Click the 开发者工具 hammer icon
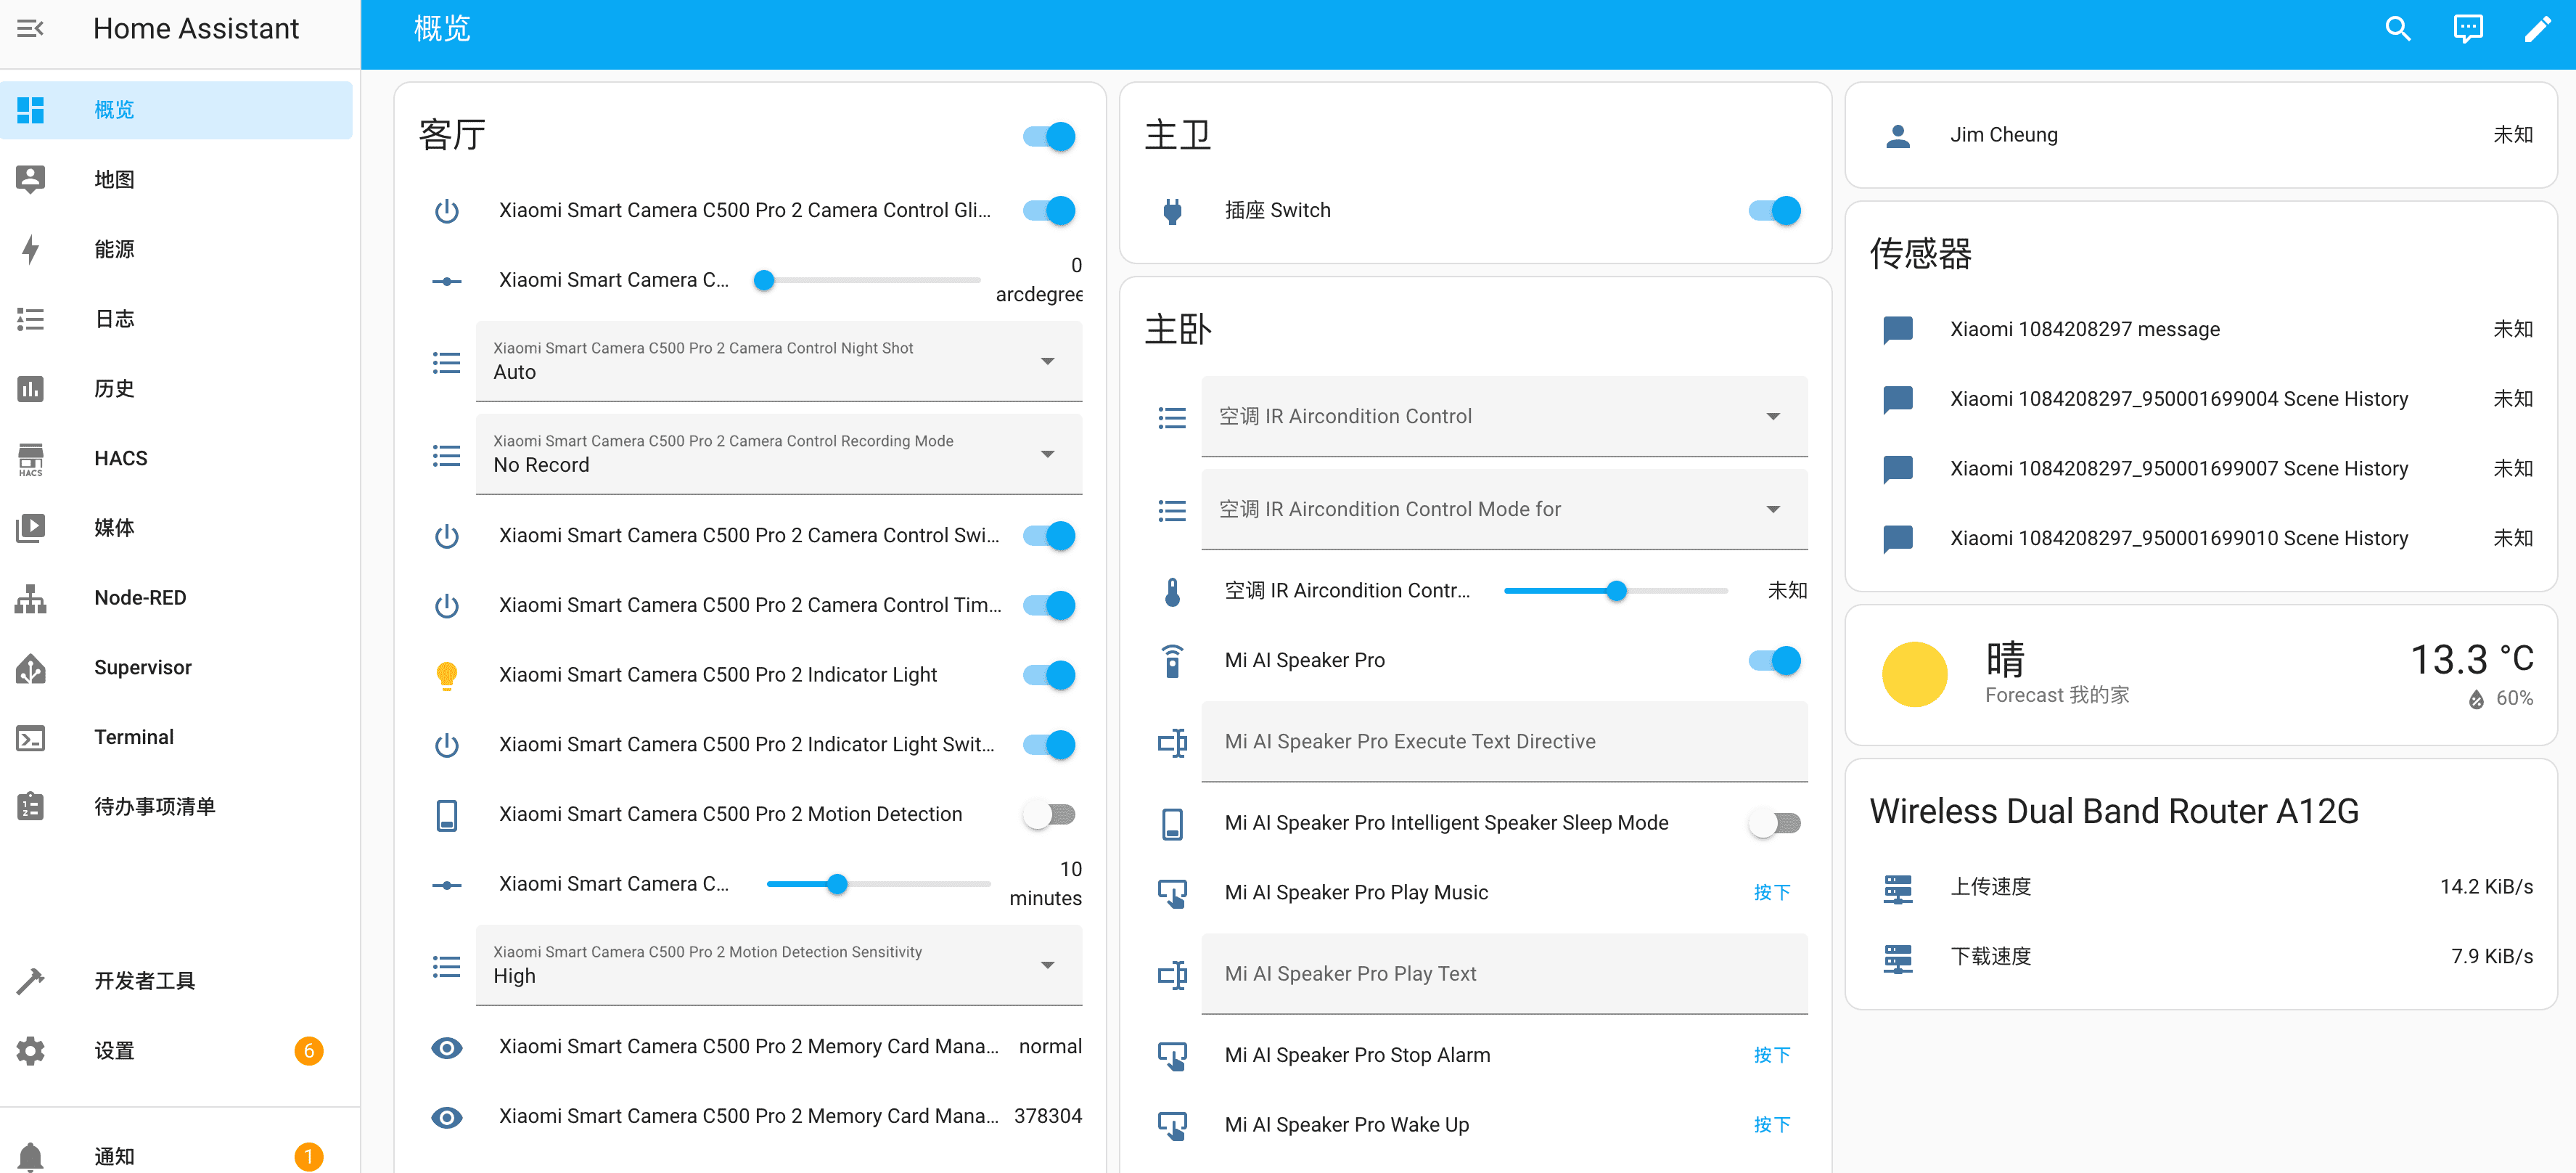This screenshot has height=1173, width=2576. pyautogui.click(x=31, y=981)
